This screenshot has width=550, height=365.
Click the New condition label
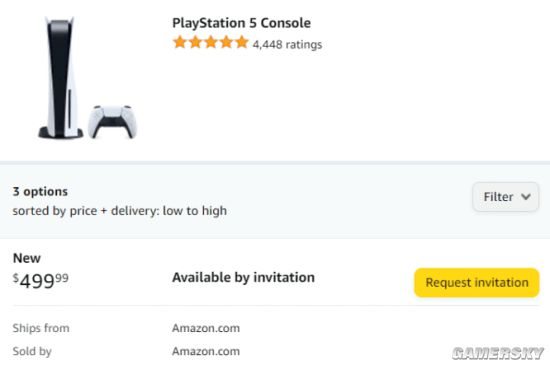(x=27, y=258)
